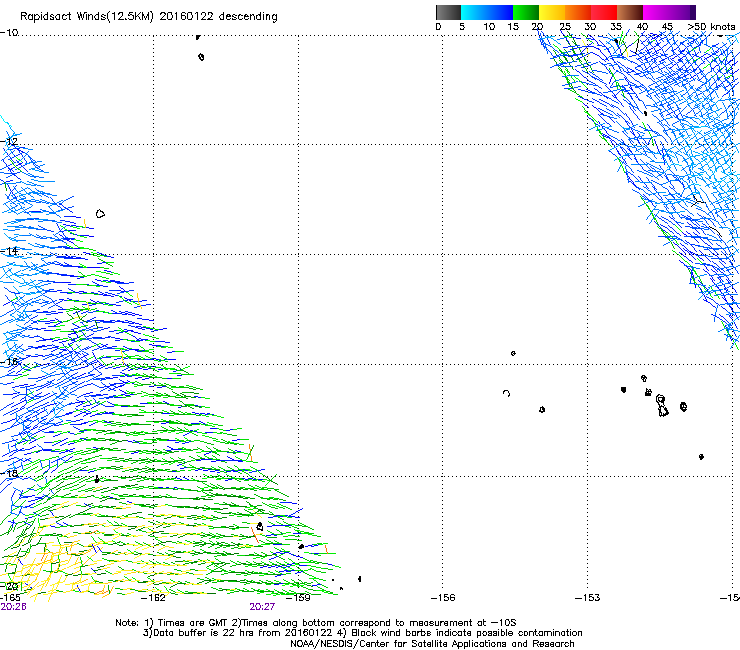Click the -10 latitude label
Viewport: 740px width, 650px height.
[x=9, y=33]
